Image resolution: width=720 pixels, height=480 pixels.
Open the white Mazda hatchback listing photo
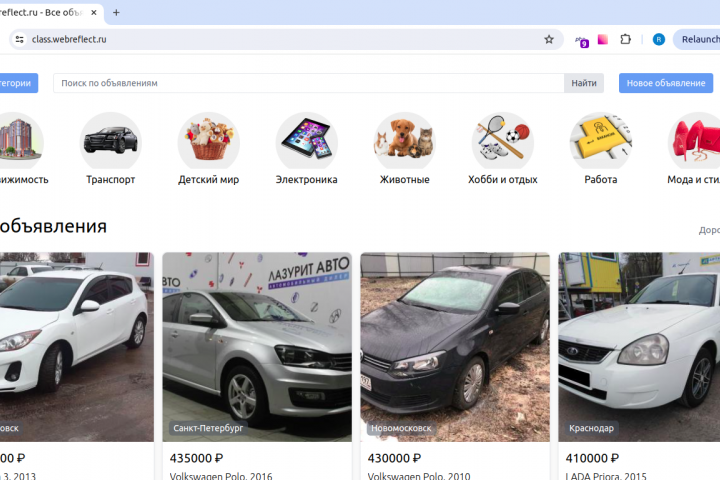pyautogui.click(x=77, y=347)
